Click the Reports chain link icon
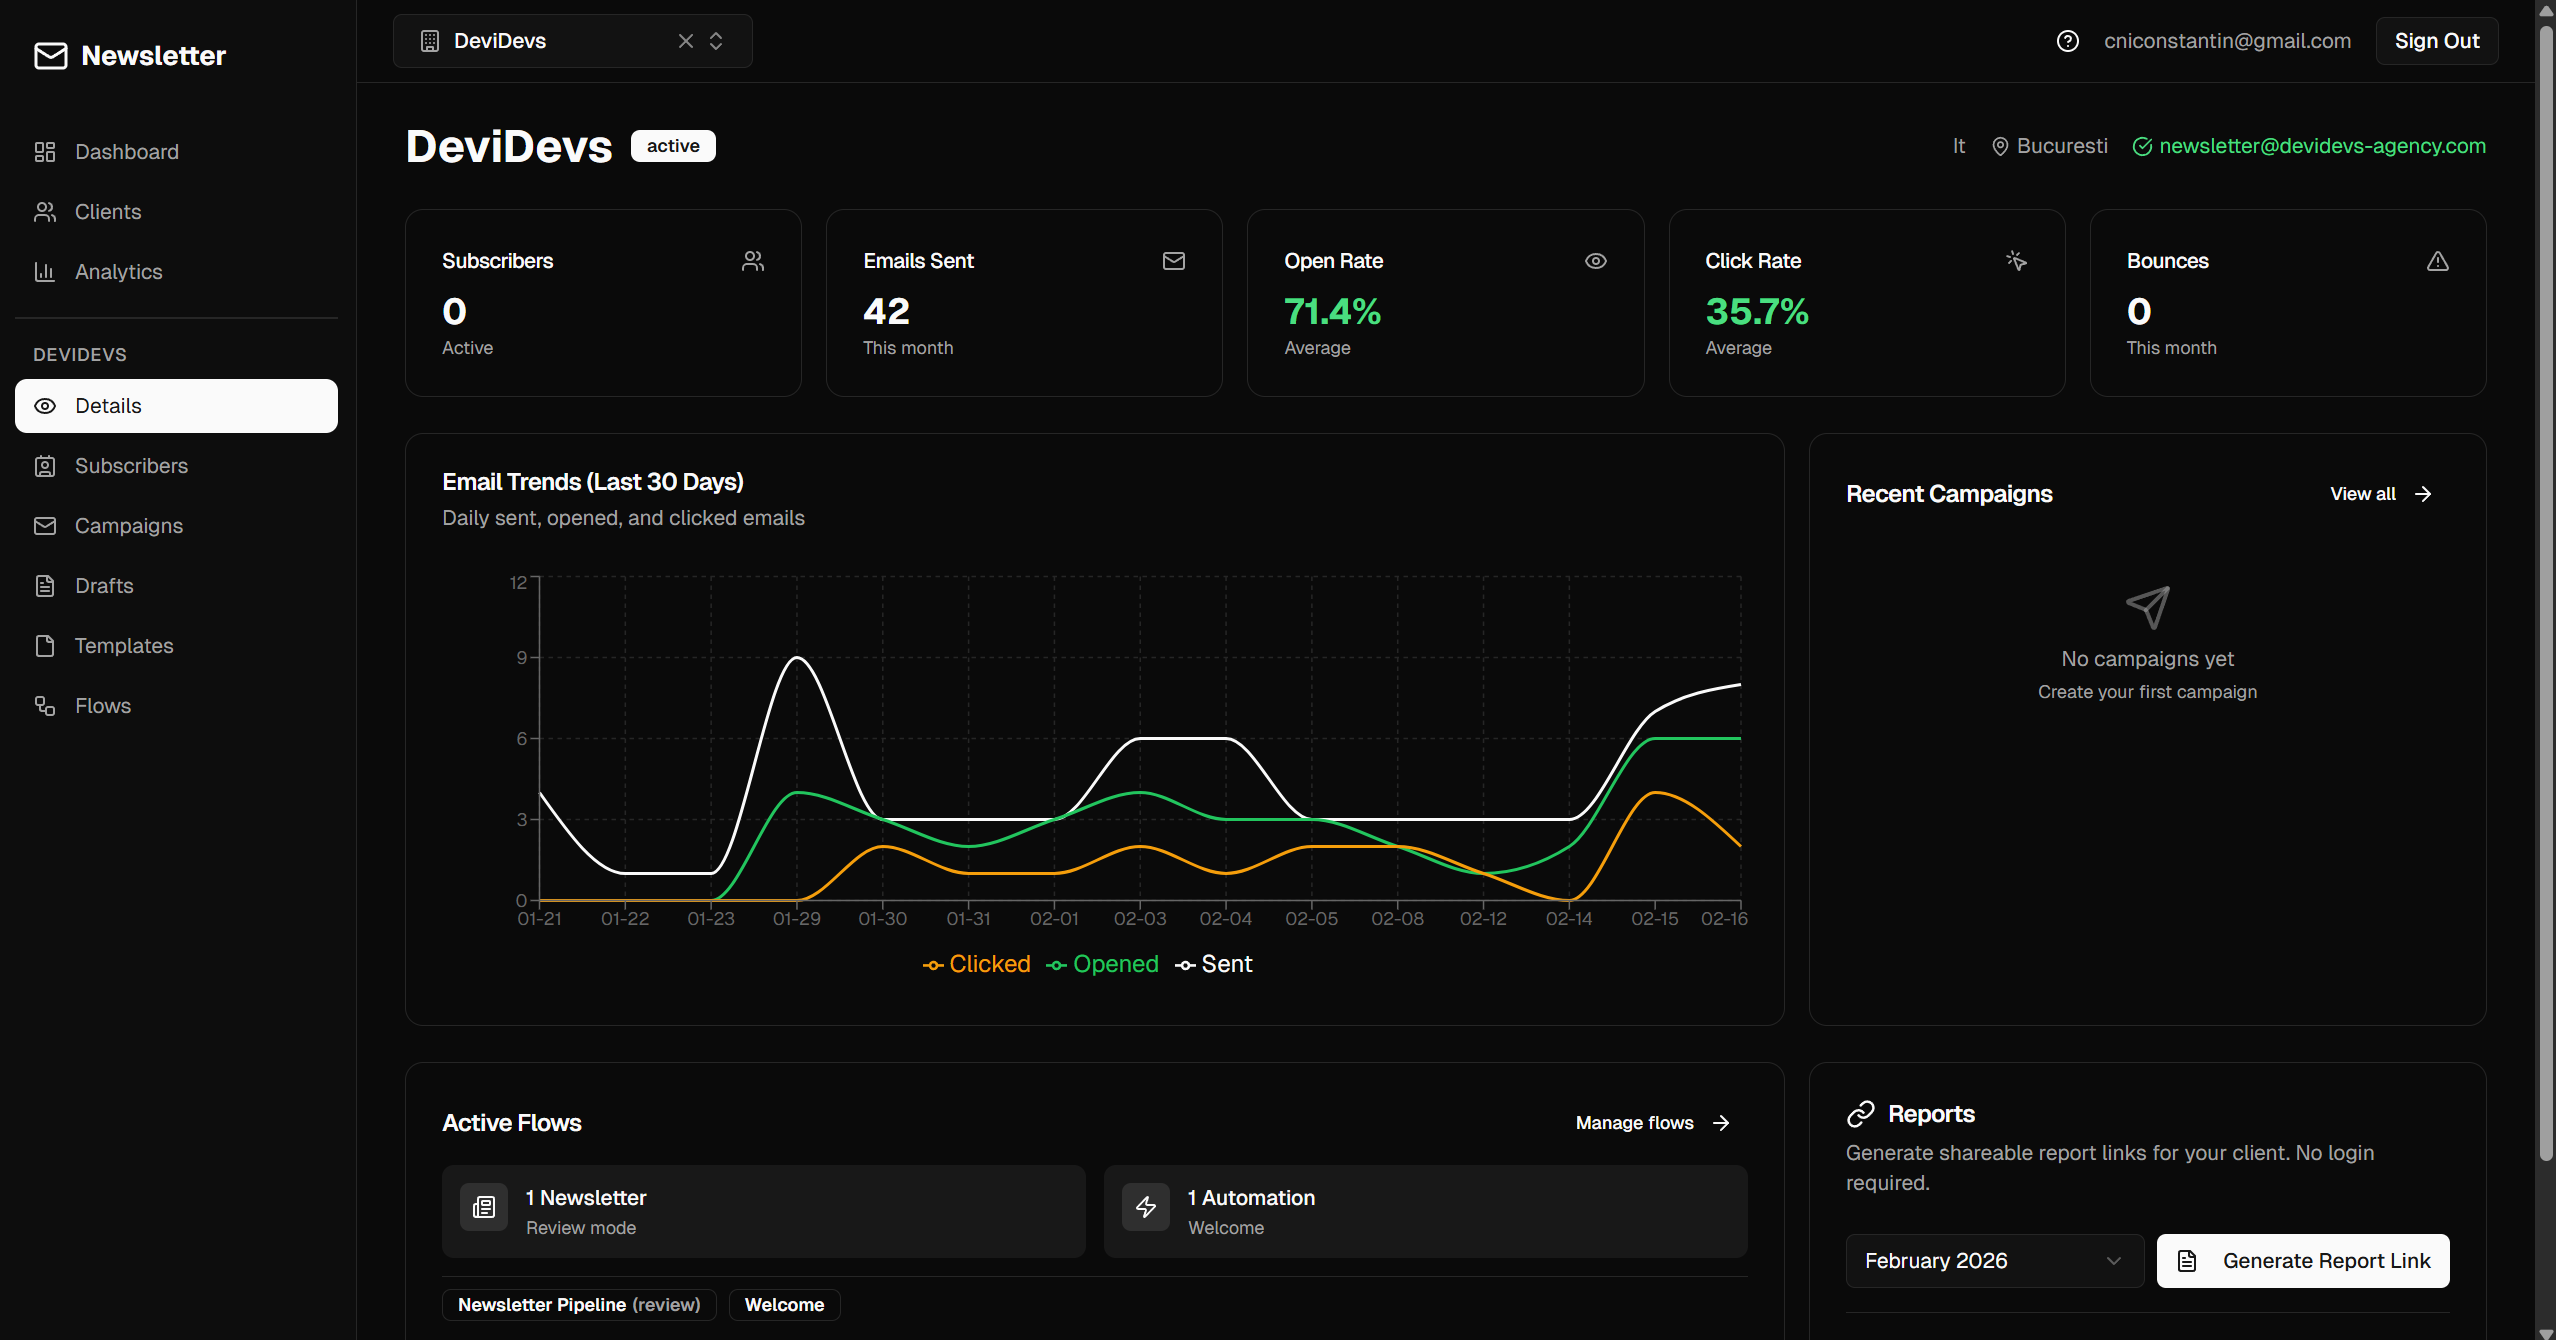 point(1860,1114)
